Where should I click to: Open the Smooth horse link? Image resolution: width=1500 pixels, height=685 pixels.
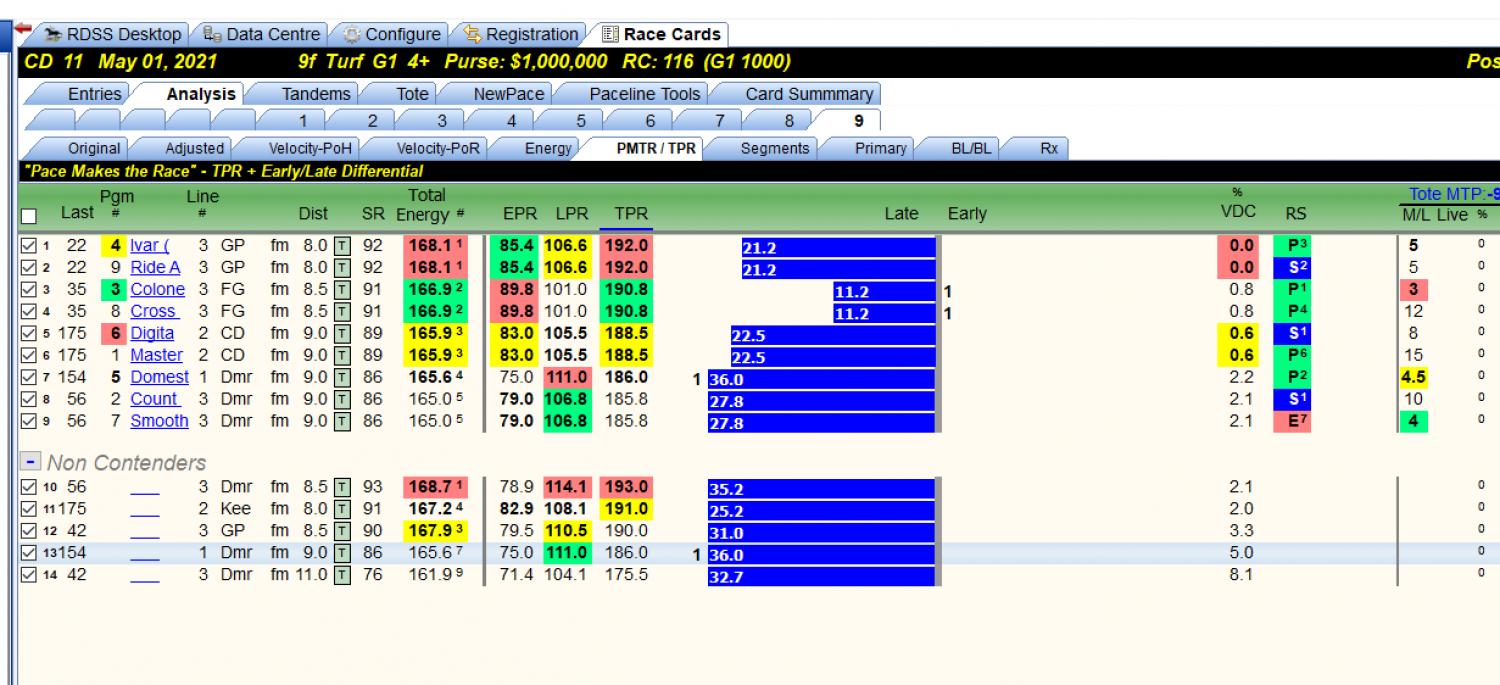pyautogui.click(x=159, y=421)
